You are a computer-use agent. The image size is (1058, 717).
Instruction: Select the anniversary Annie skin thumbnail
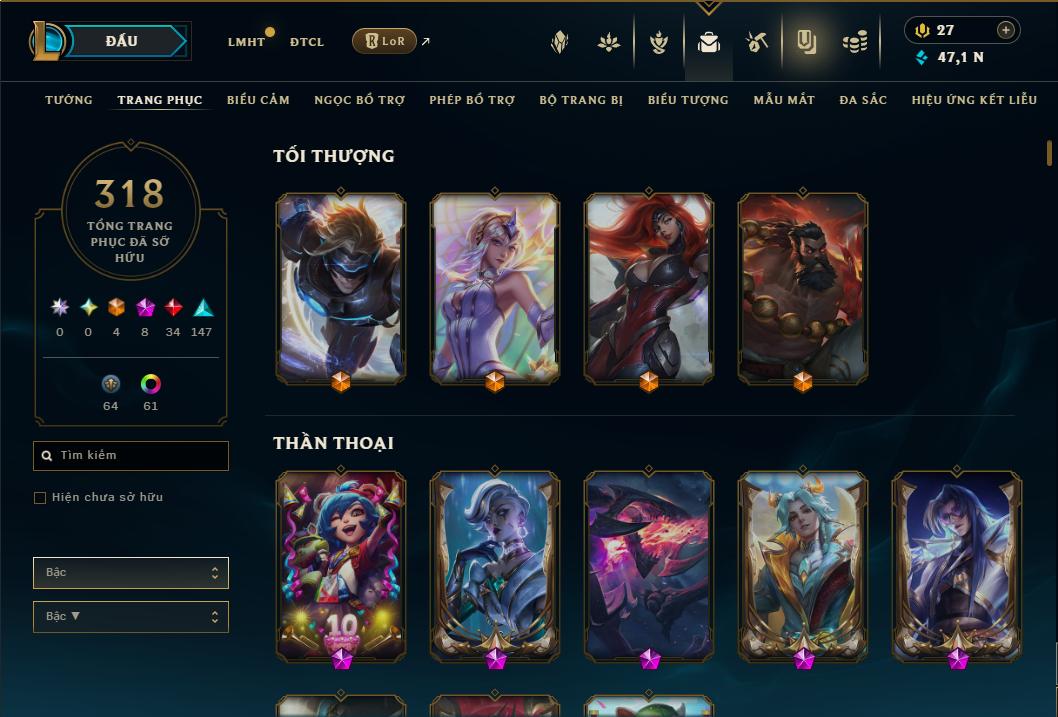click(x=341, y=565)
